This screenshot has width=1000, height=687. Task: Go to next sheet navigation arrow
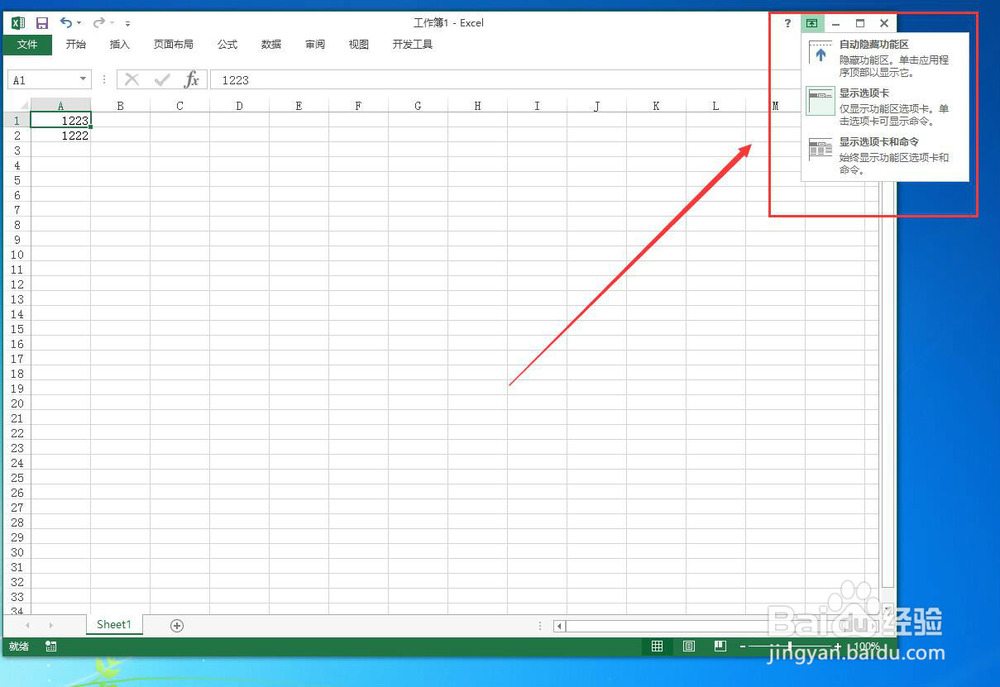tap(51, 625)
